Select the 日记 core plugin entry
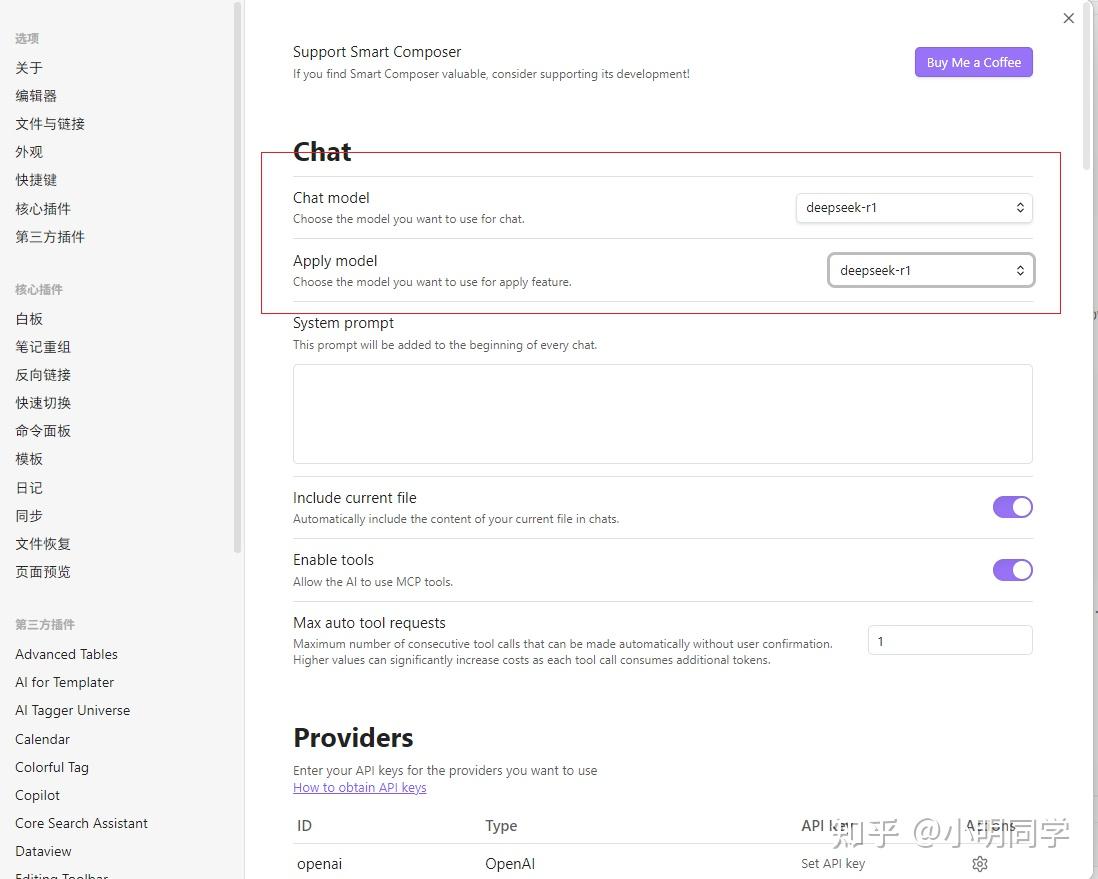Image resolution: width=1098 pixels, height=879 pixels. (28, 487)
